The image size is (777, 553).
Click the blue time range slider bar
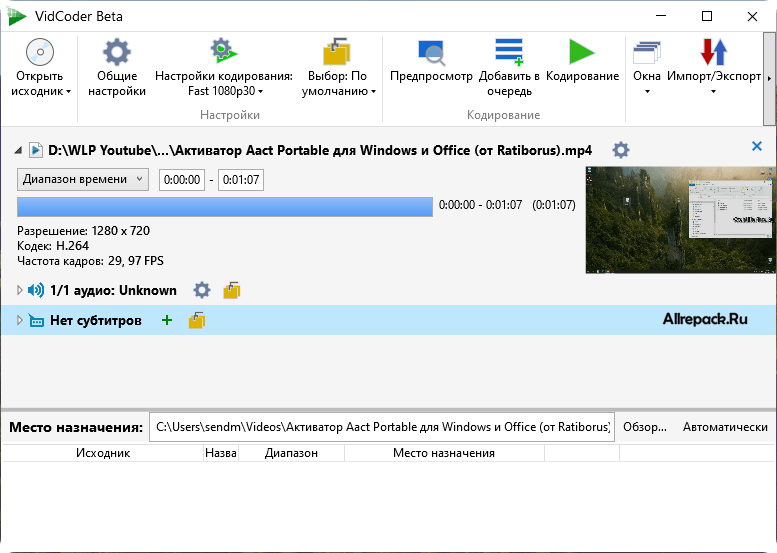point(225,207)
